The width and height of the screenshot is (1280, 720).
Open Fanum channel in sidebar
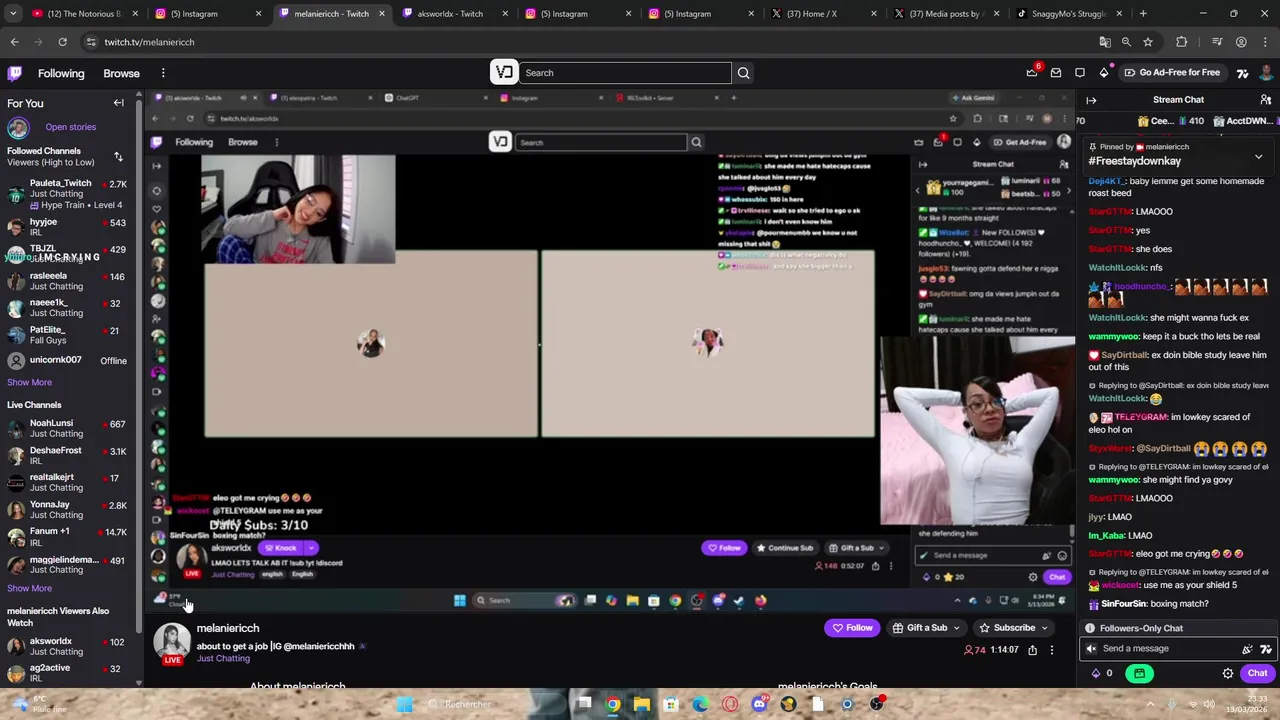pyautogui.click(x=69, y=537)
